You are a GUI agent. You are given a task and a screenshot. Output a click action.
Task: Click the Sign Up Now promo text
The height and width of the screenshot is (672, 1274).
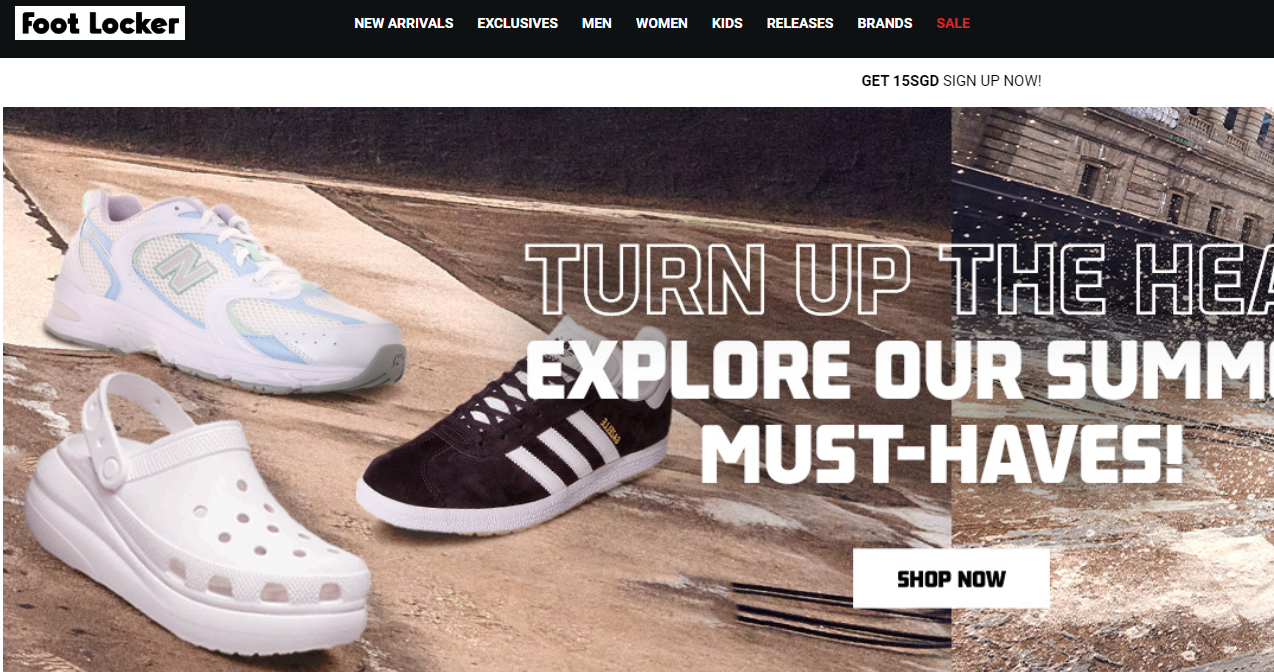(992, 81)
